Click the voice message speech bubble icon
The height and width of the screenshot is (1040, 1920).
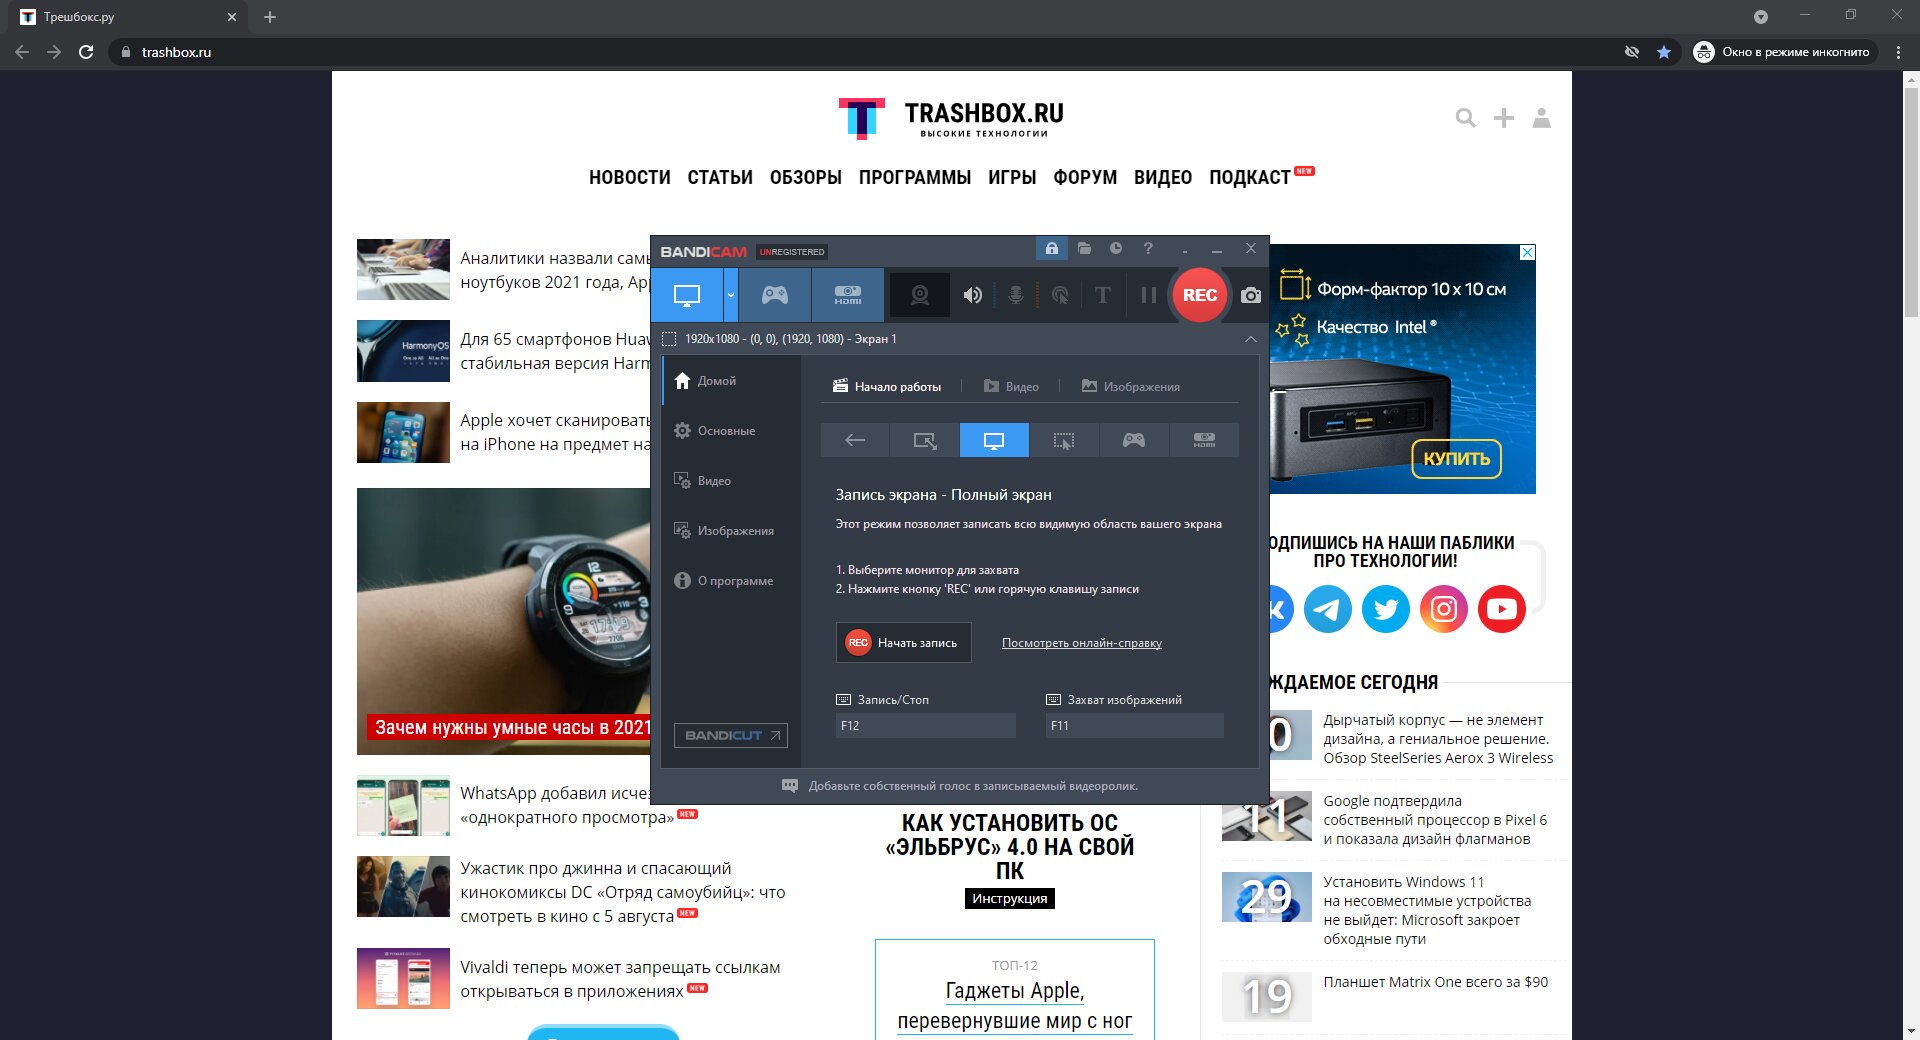790,786
